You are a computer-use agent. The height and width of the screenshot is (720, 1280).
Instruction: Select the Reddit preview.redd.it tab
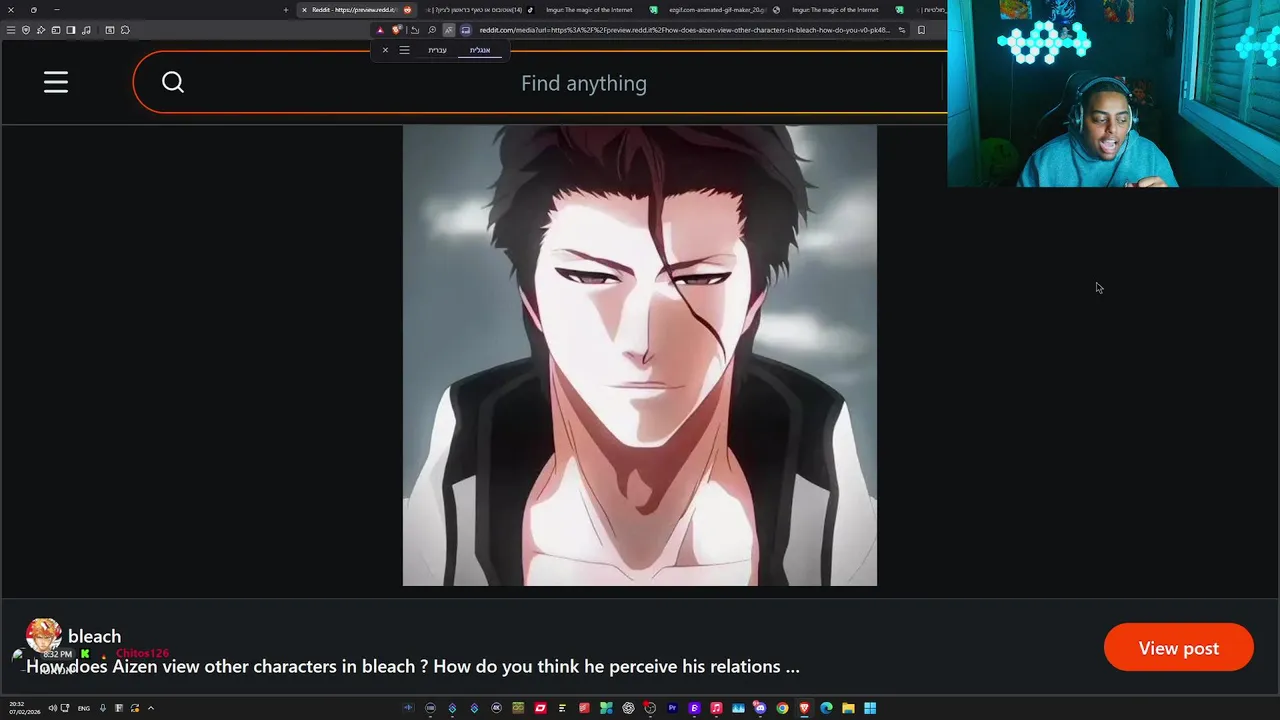click(x=355, y=10)
